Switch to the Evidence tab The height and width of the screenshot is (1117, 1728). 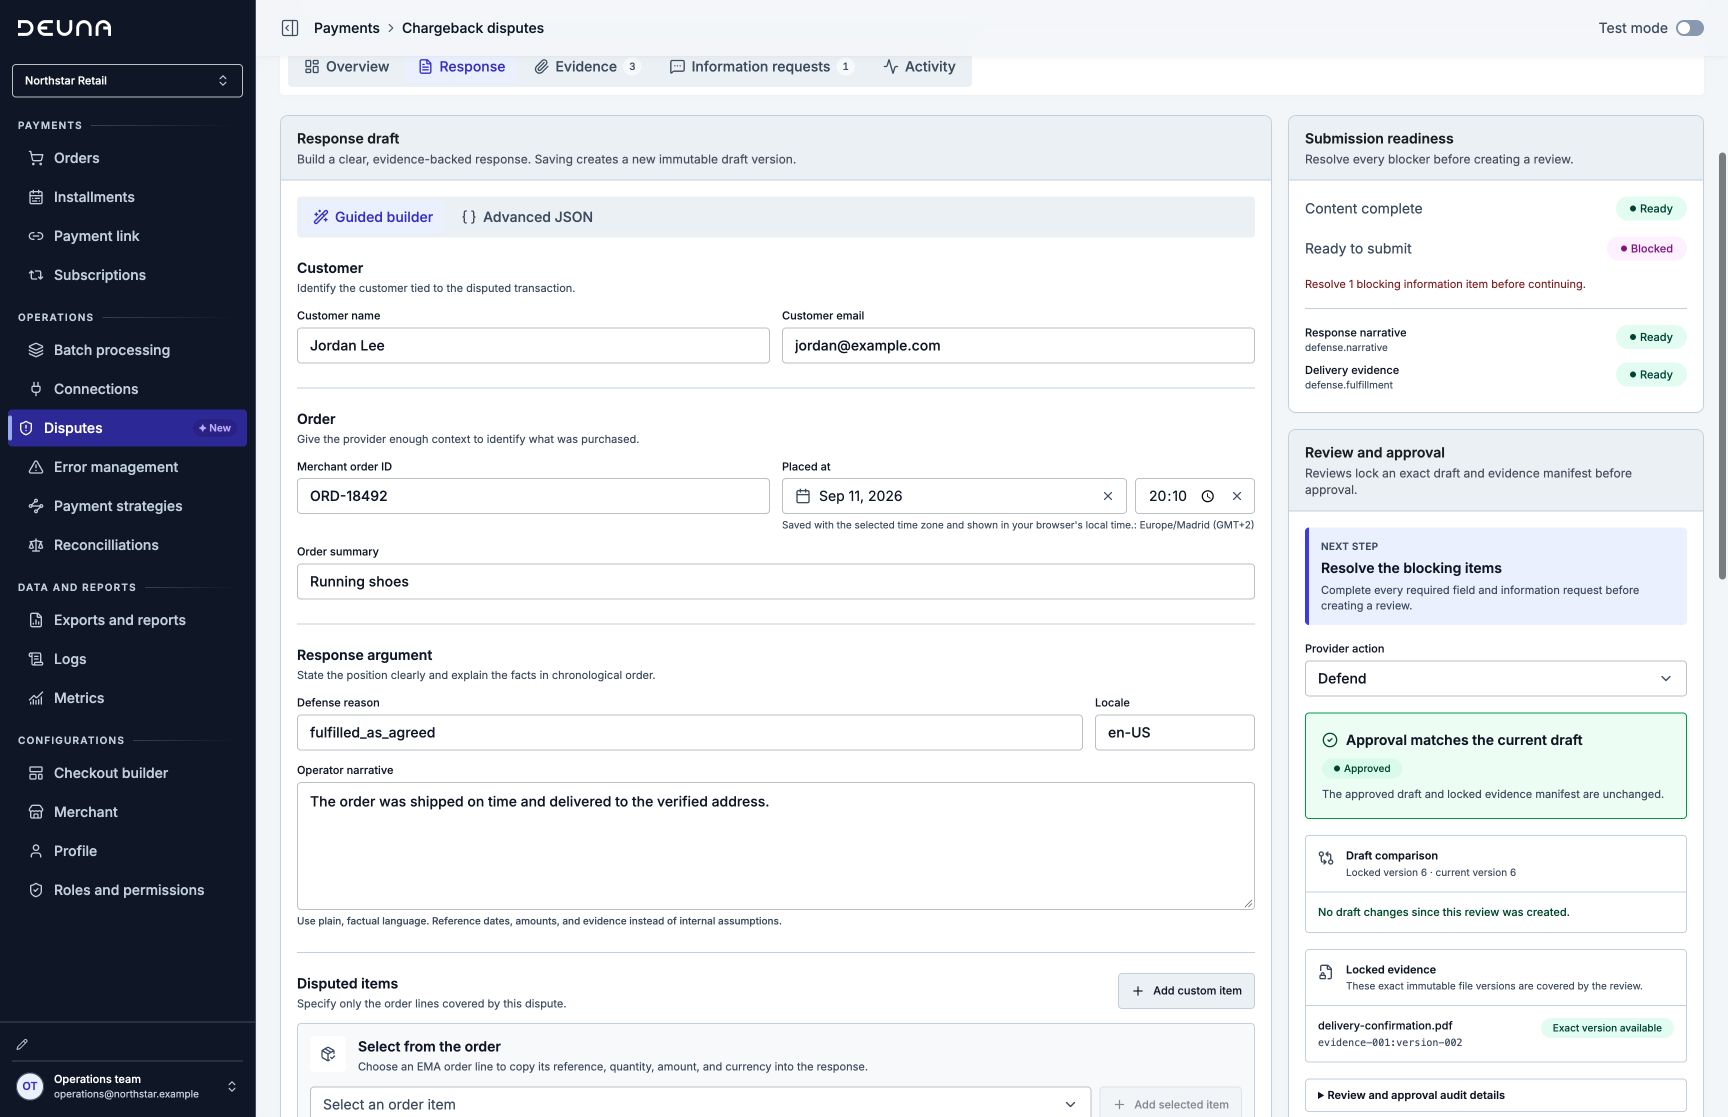[x=587, y=67]
